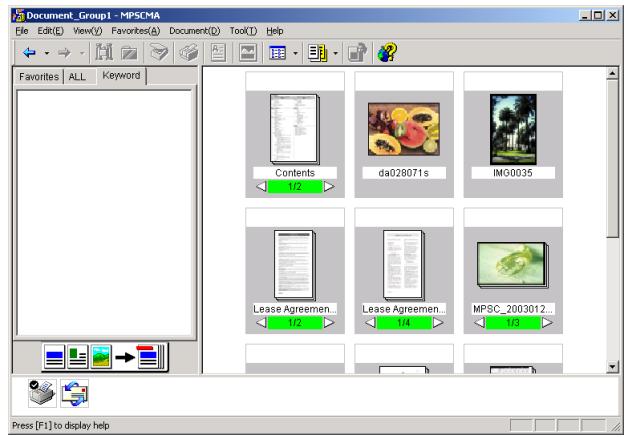The width and height of the screenshot is (629, 437).
Task: Click the landscape image type icon
Action: tap(101, 357)
